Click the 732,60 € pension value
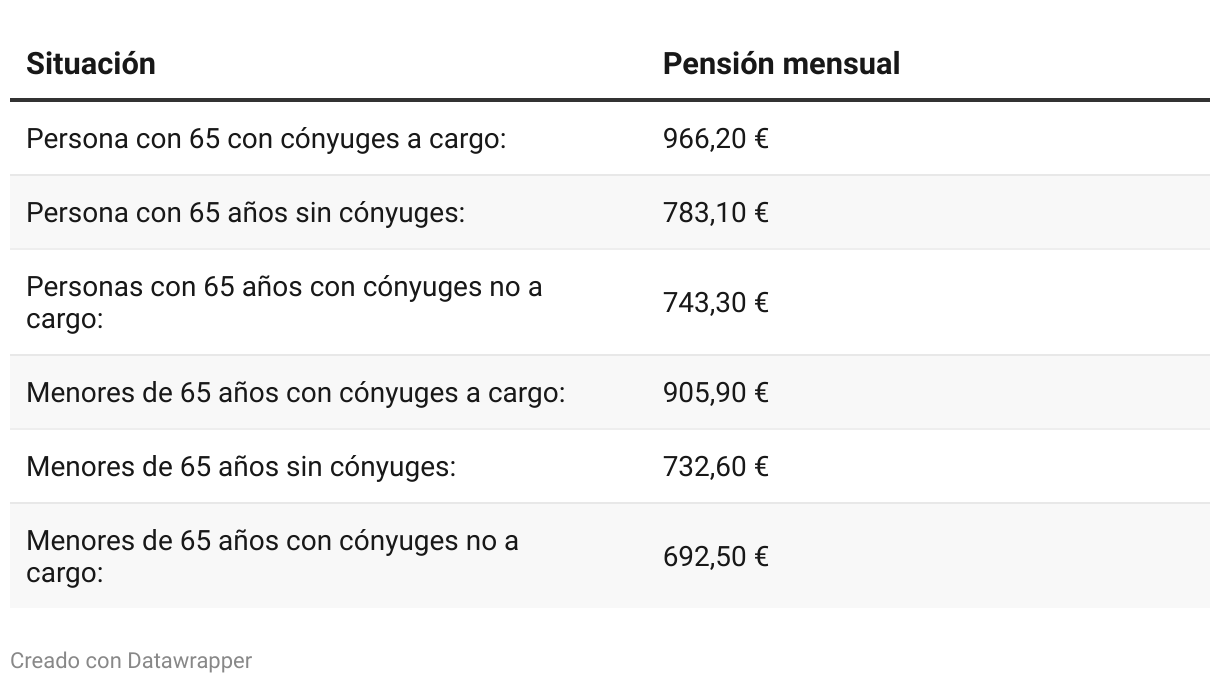 click(x=715, y=467)
